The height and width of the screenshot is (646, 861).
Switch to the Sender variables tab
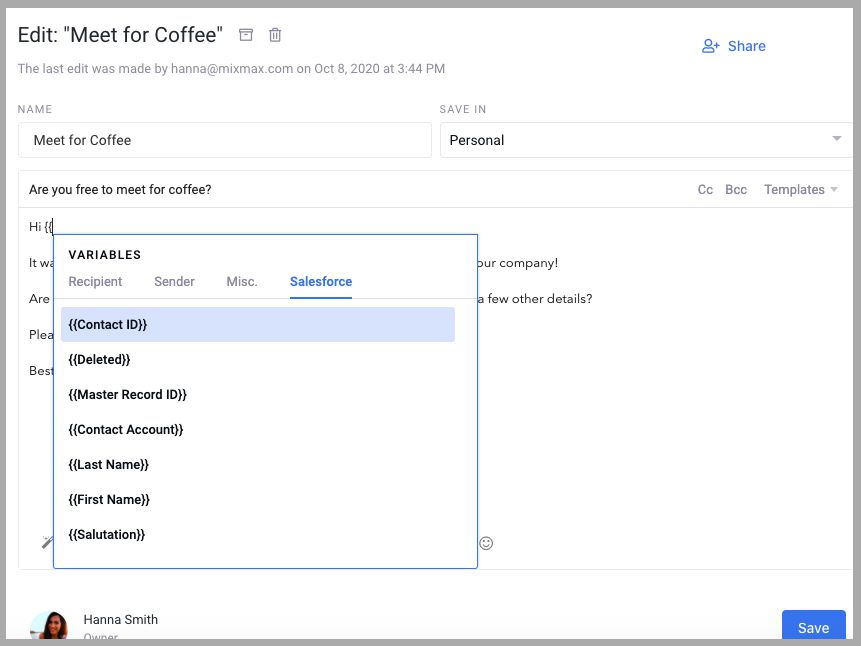[174, 281]
